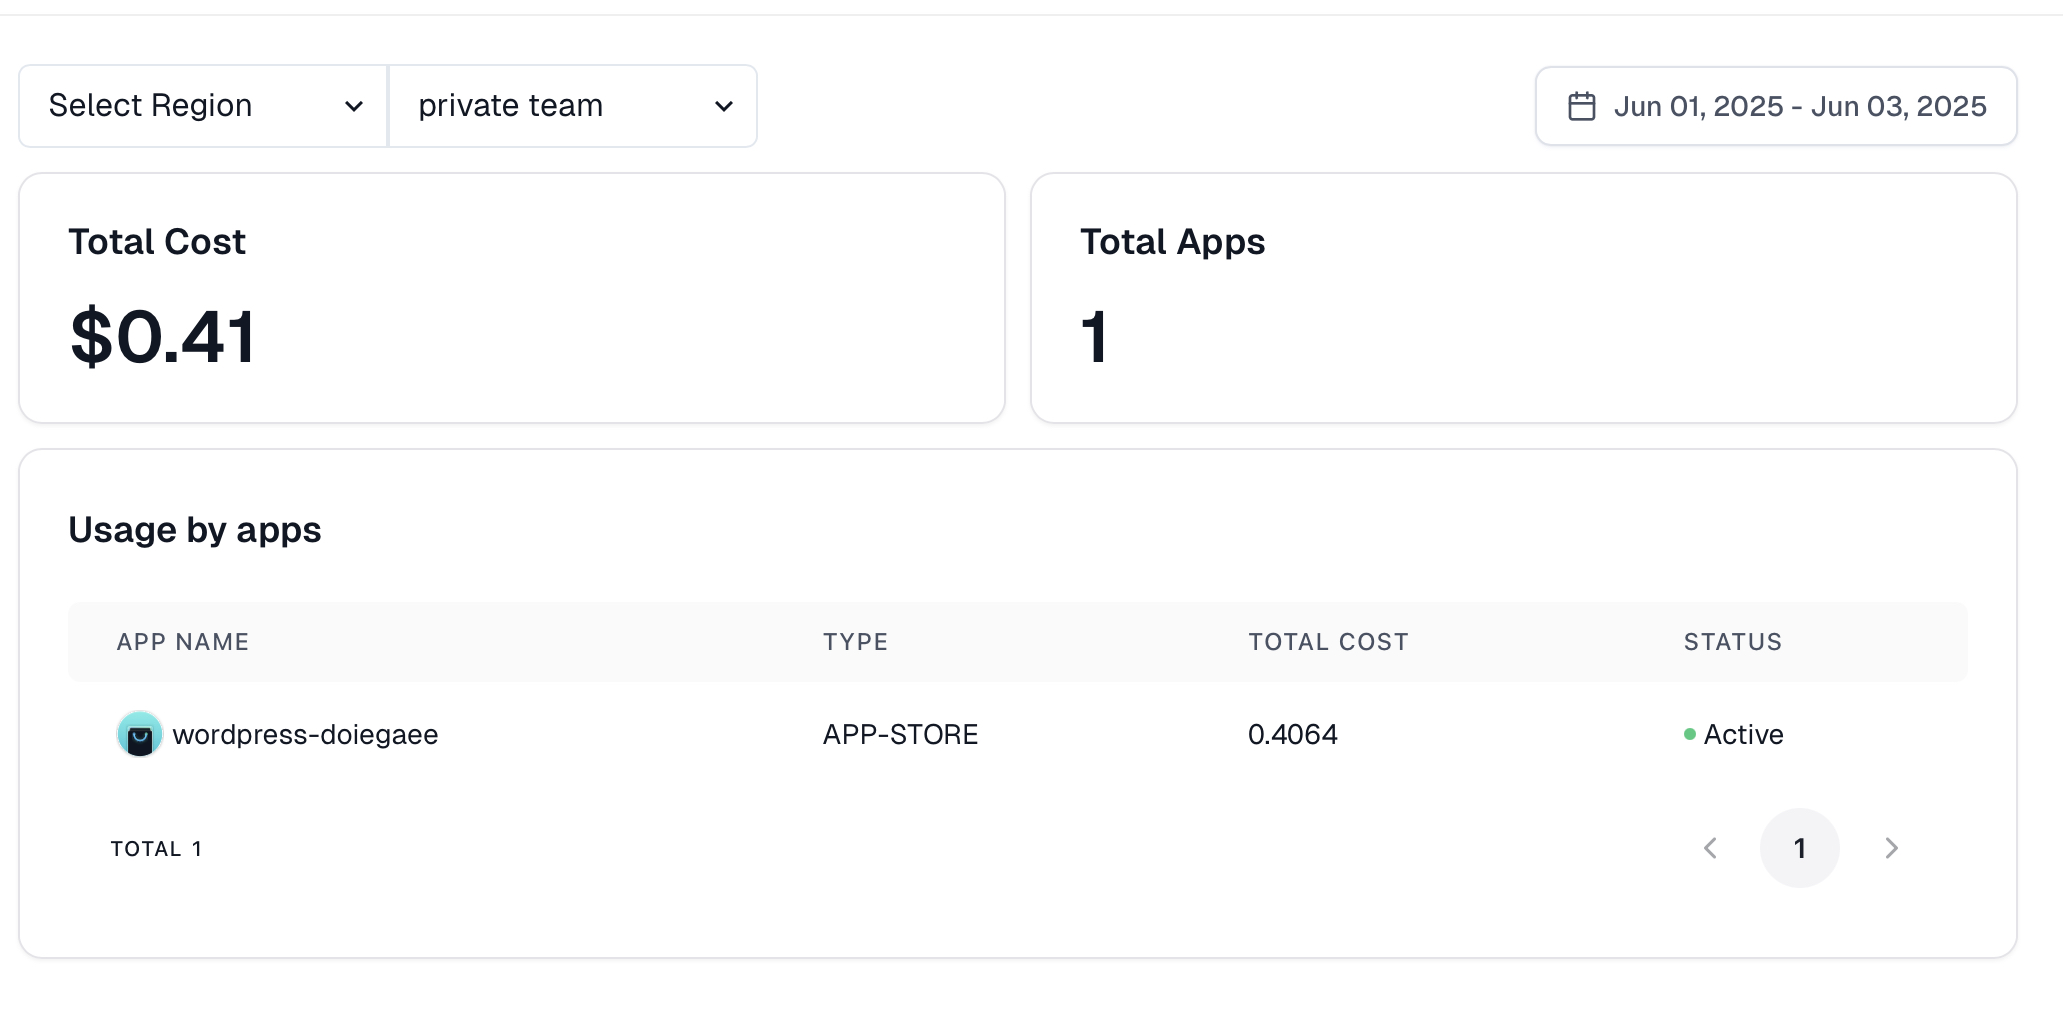This screenshot has height=1022, width=2063.
Task: Sort by APP NAME column header
Action: 183,642
